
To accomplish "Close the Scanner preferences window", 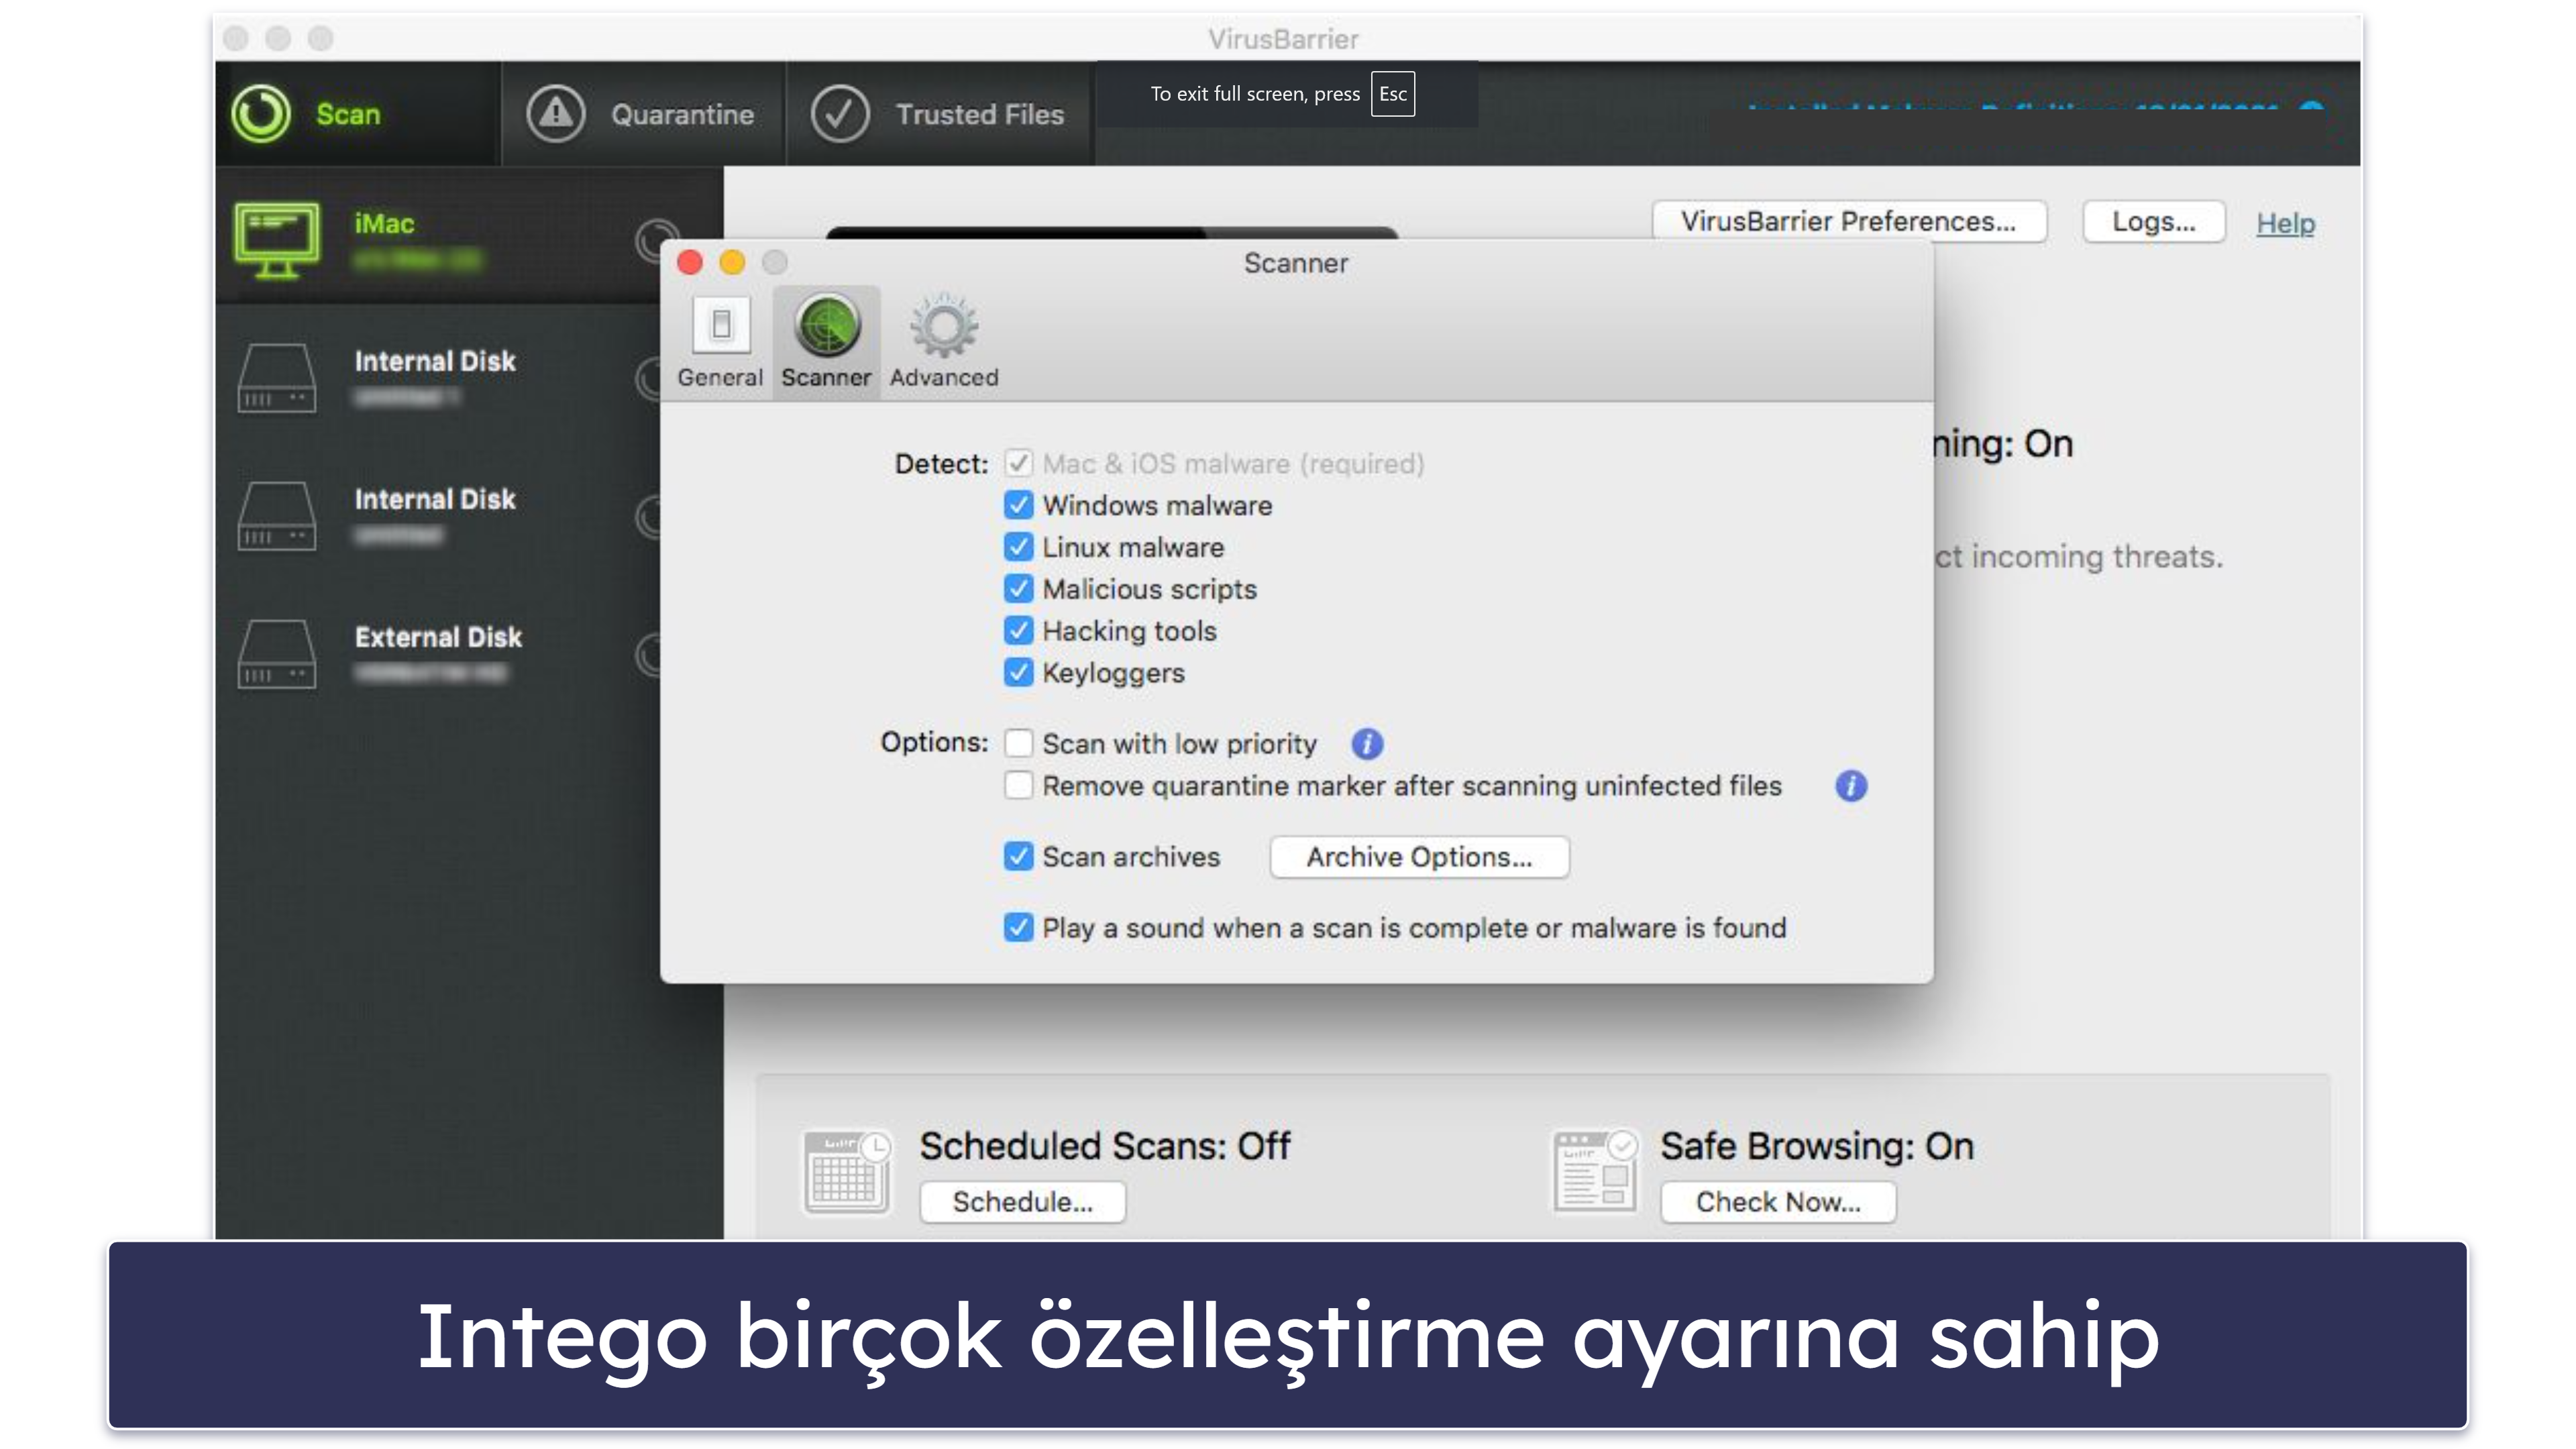I will (690, 263).
